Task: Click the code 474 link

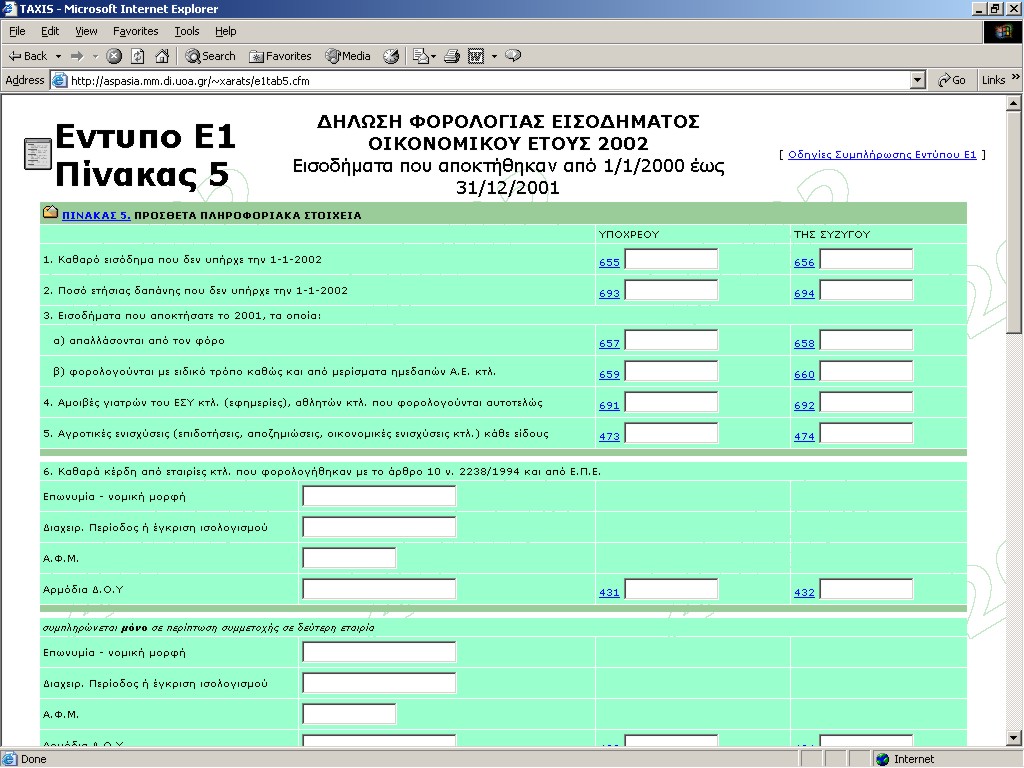Action: click(x=805, y=437)
